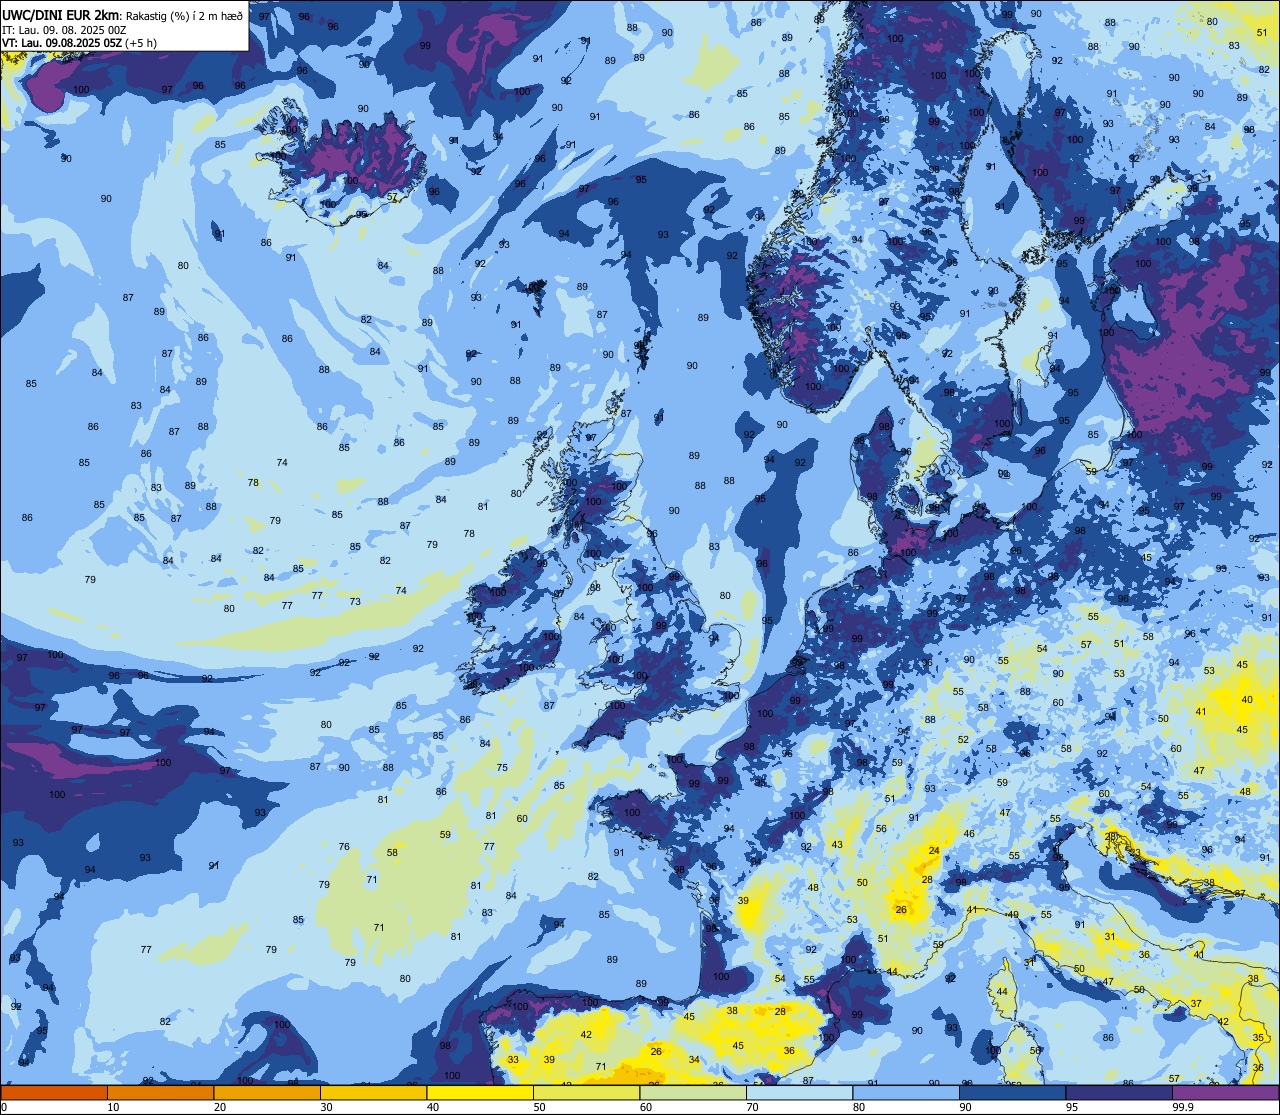Select the 50–60% pale yellow legend segment
The height and width of the screenshot is (1115, 1280).
(x=586, y=1092)
